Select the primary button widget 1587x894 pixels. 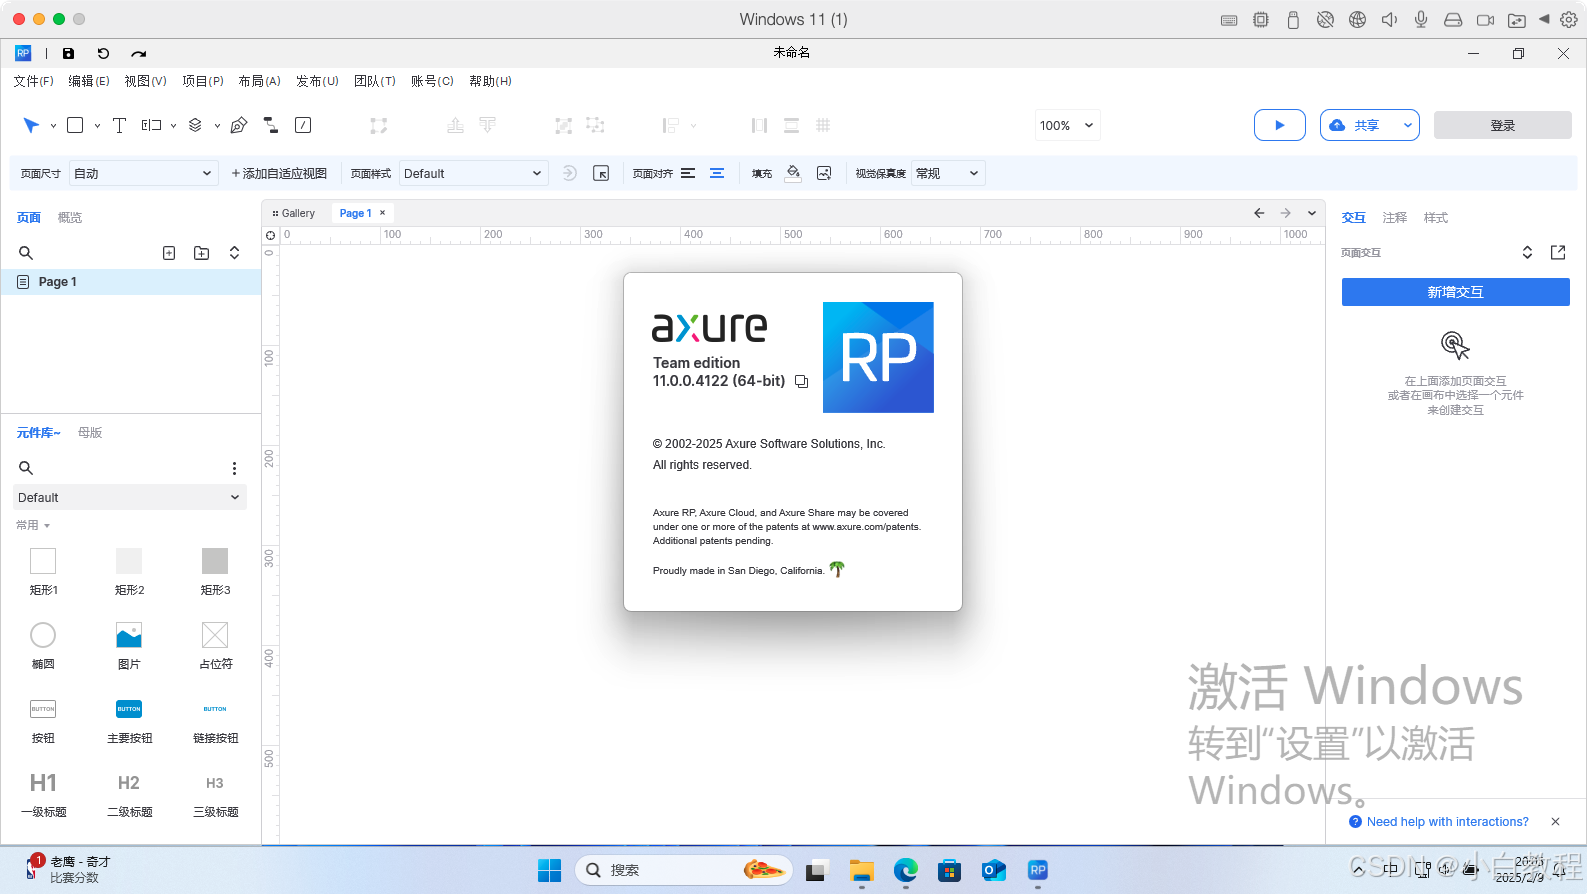tap(129, 721)
